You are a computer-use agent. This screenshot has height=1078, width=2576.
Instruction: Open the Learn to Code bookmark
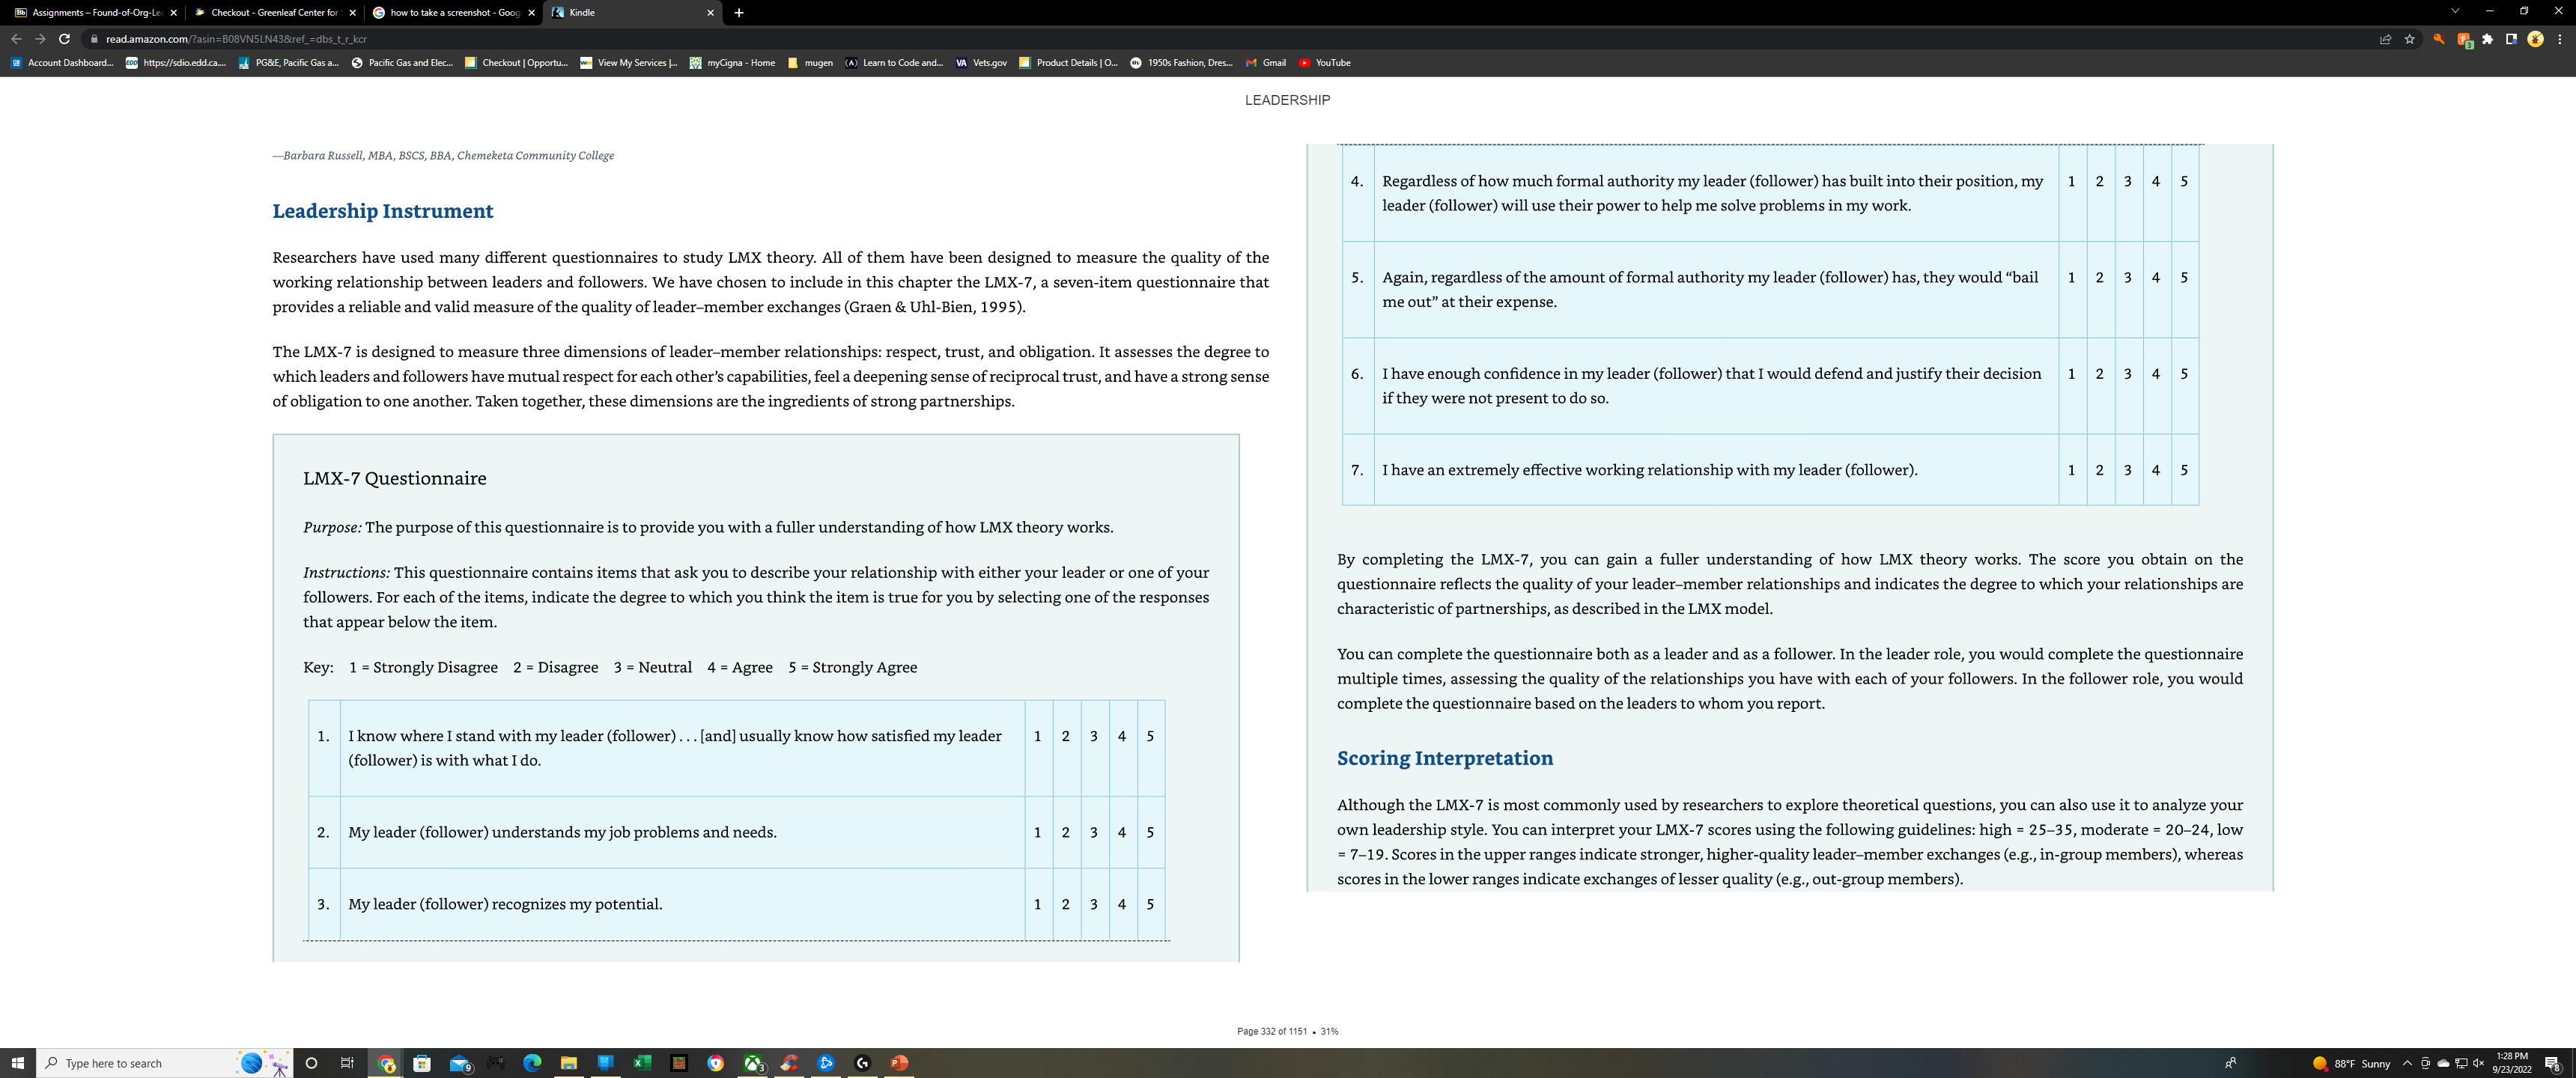[x=894, y=63]
